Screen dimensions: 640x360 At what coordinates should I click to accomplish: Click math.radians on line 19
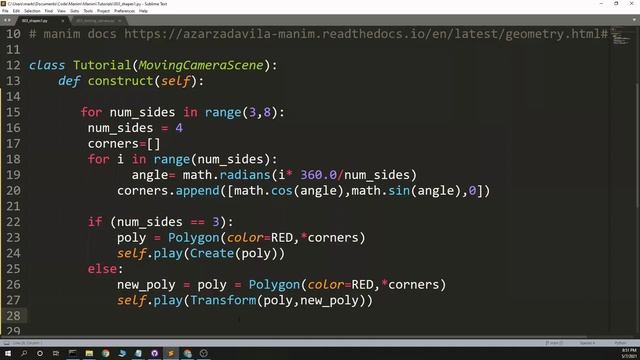click(x=226, y=175)
